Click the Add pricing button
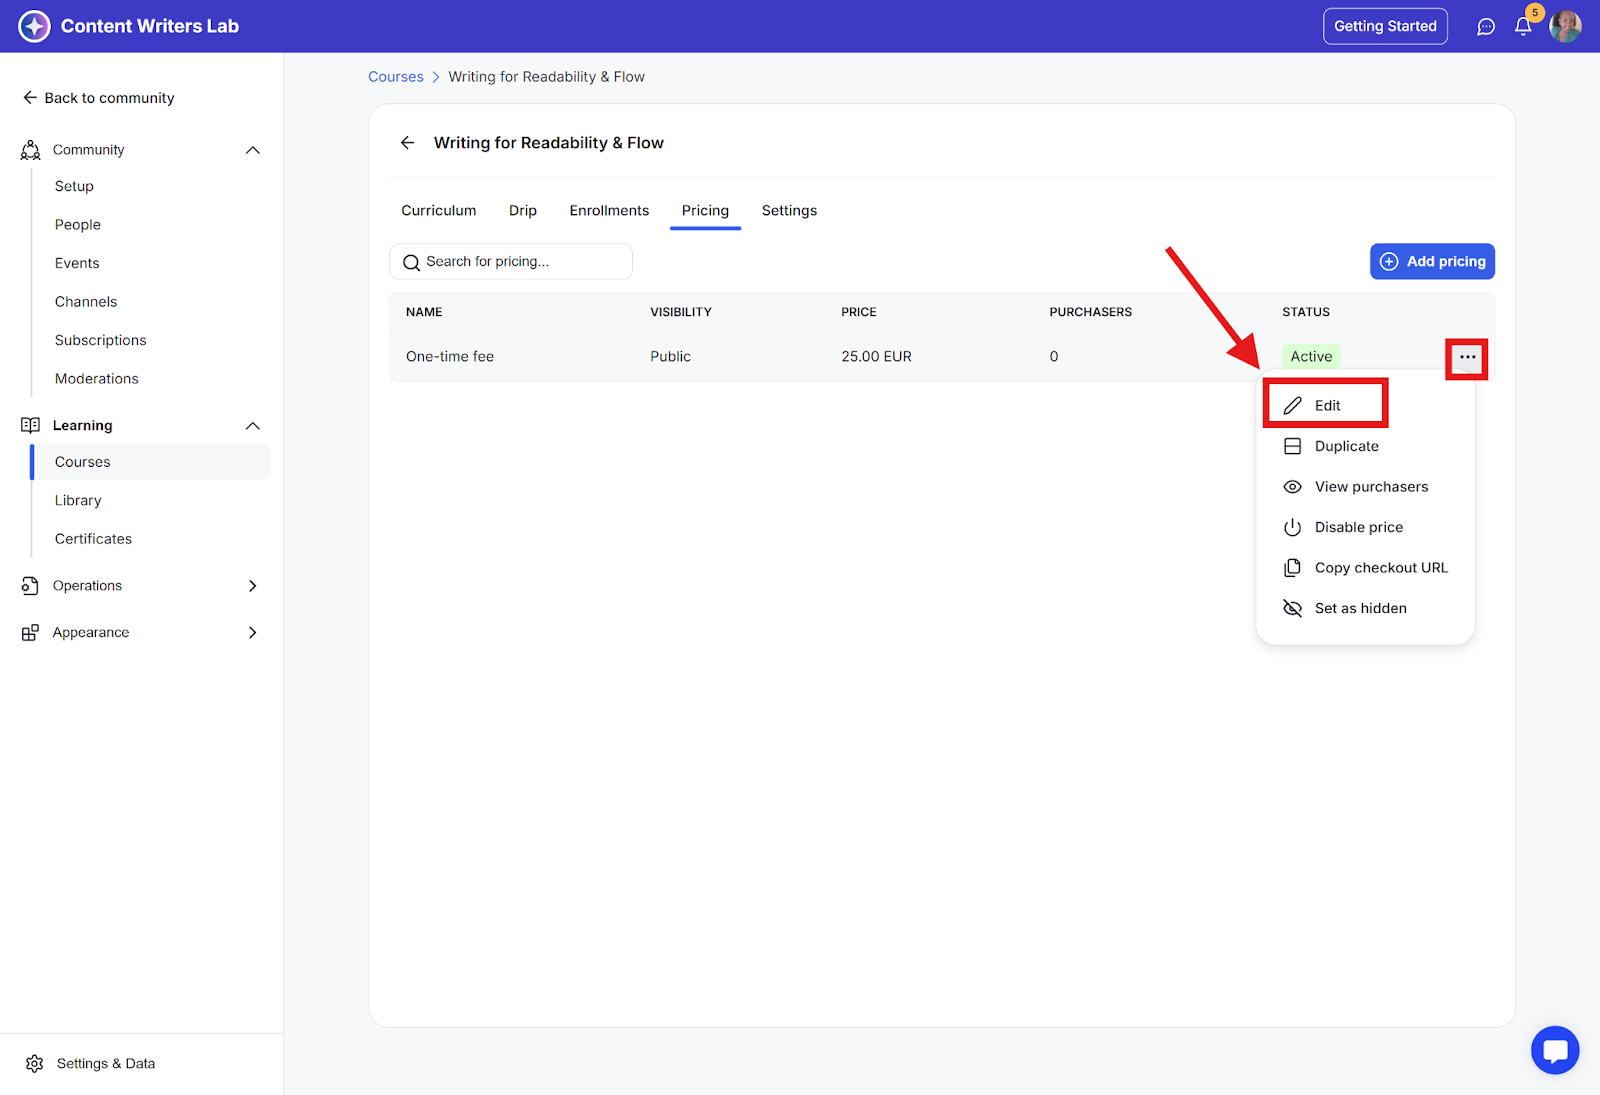Screen dimensions: 1600x1095 tap(1432, 262)
